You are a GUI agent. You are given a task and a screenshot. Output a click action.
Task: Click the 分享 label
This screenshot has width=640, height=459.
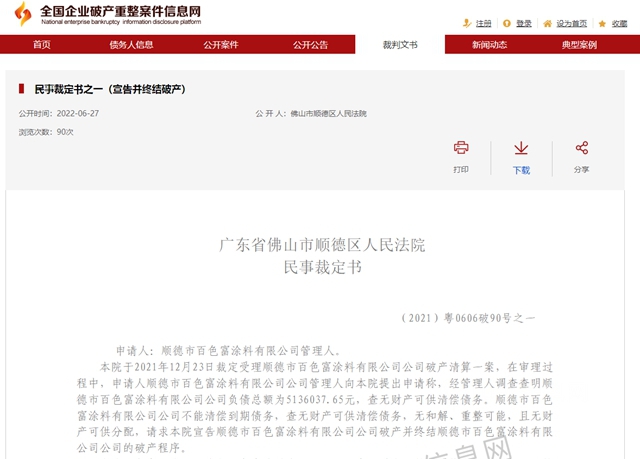[582, 169]
